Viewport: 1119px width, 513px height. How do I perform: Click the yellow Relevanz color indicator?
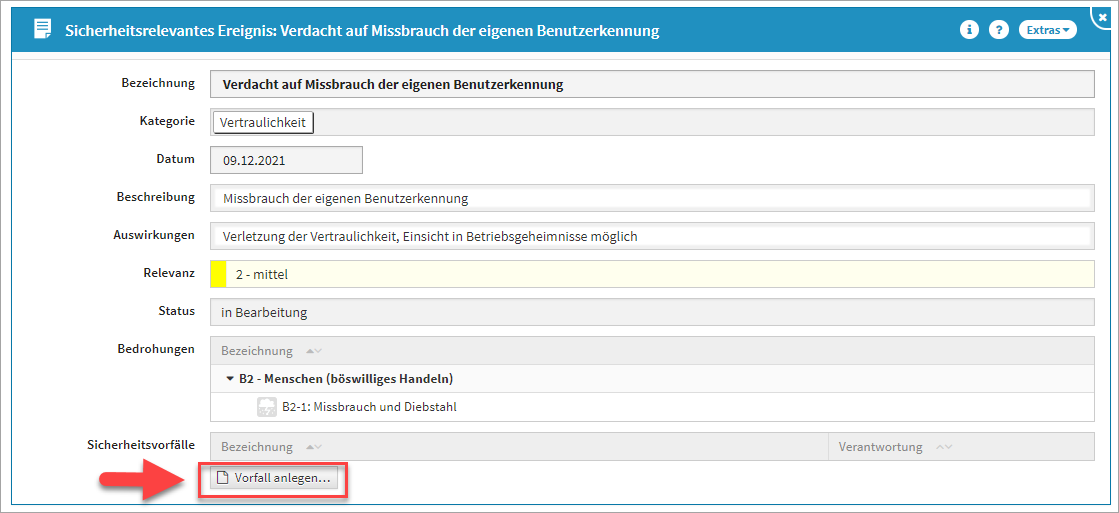point(218,274)
